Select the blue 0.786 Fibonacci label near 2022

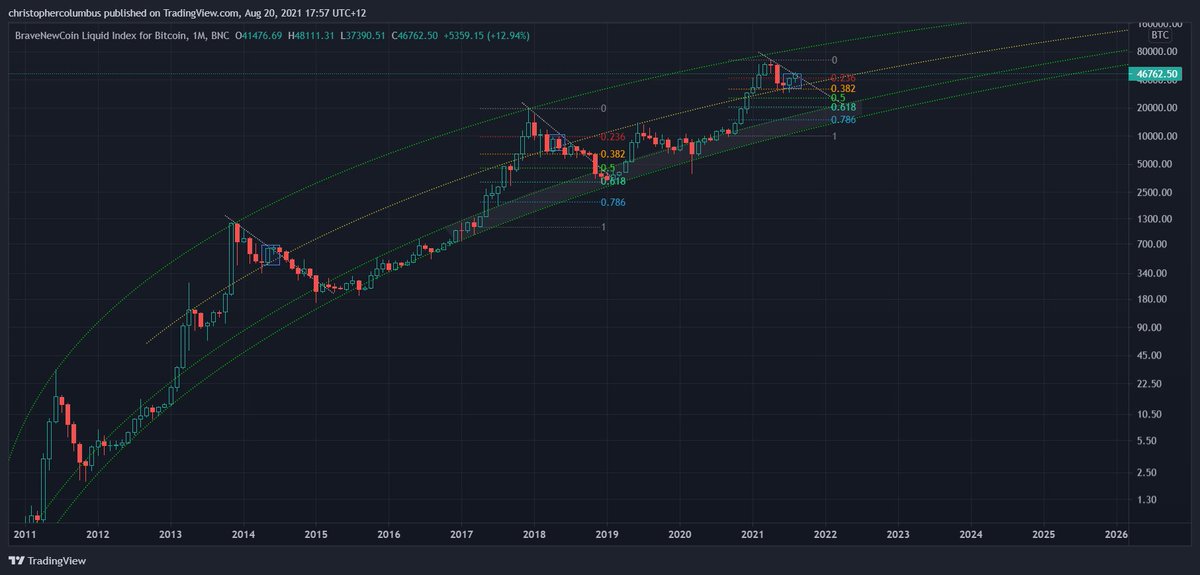click(x=843, y=120)
